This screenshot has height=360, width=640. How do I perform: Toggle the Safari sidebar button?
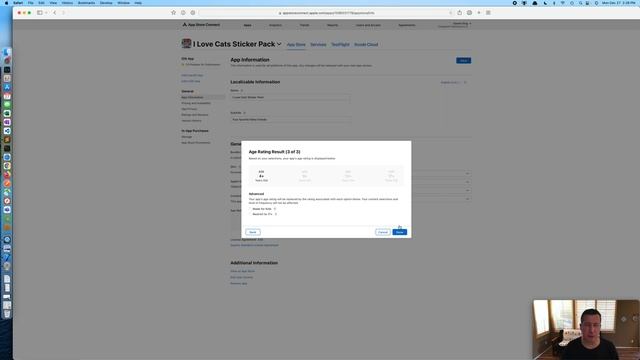[x=40, y=13]
